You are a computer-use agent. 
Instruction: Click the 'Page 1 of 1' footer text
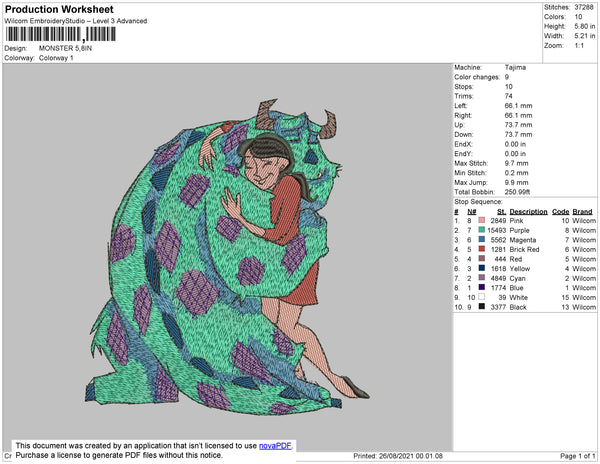pos(578,456)
